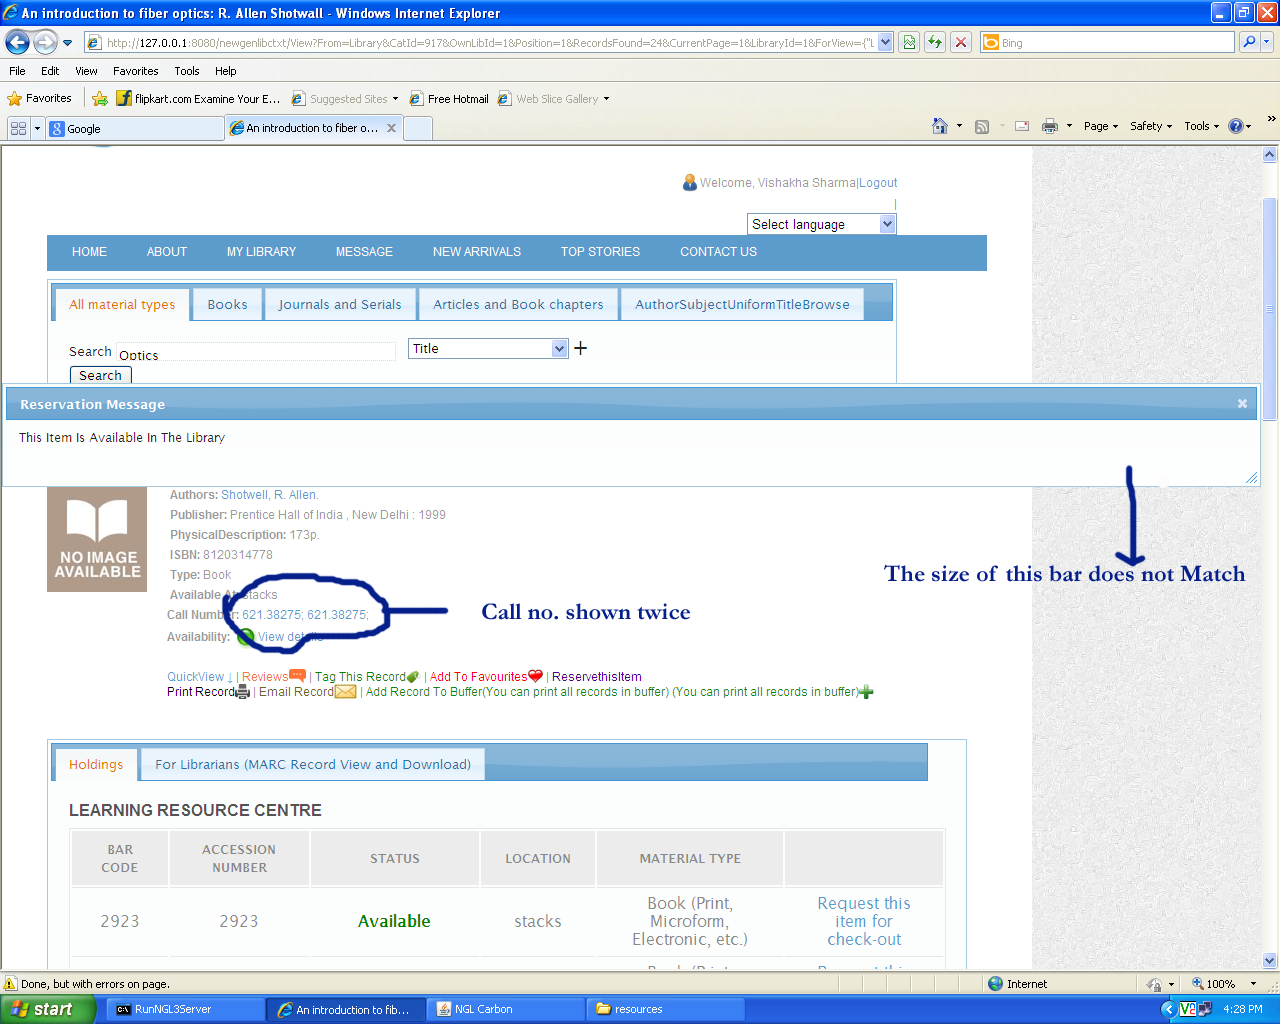Open the Safety toolbar dropdown menu

1150,126
